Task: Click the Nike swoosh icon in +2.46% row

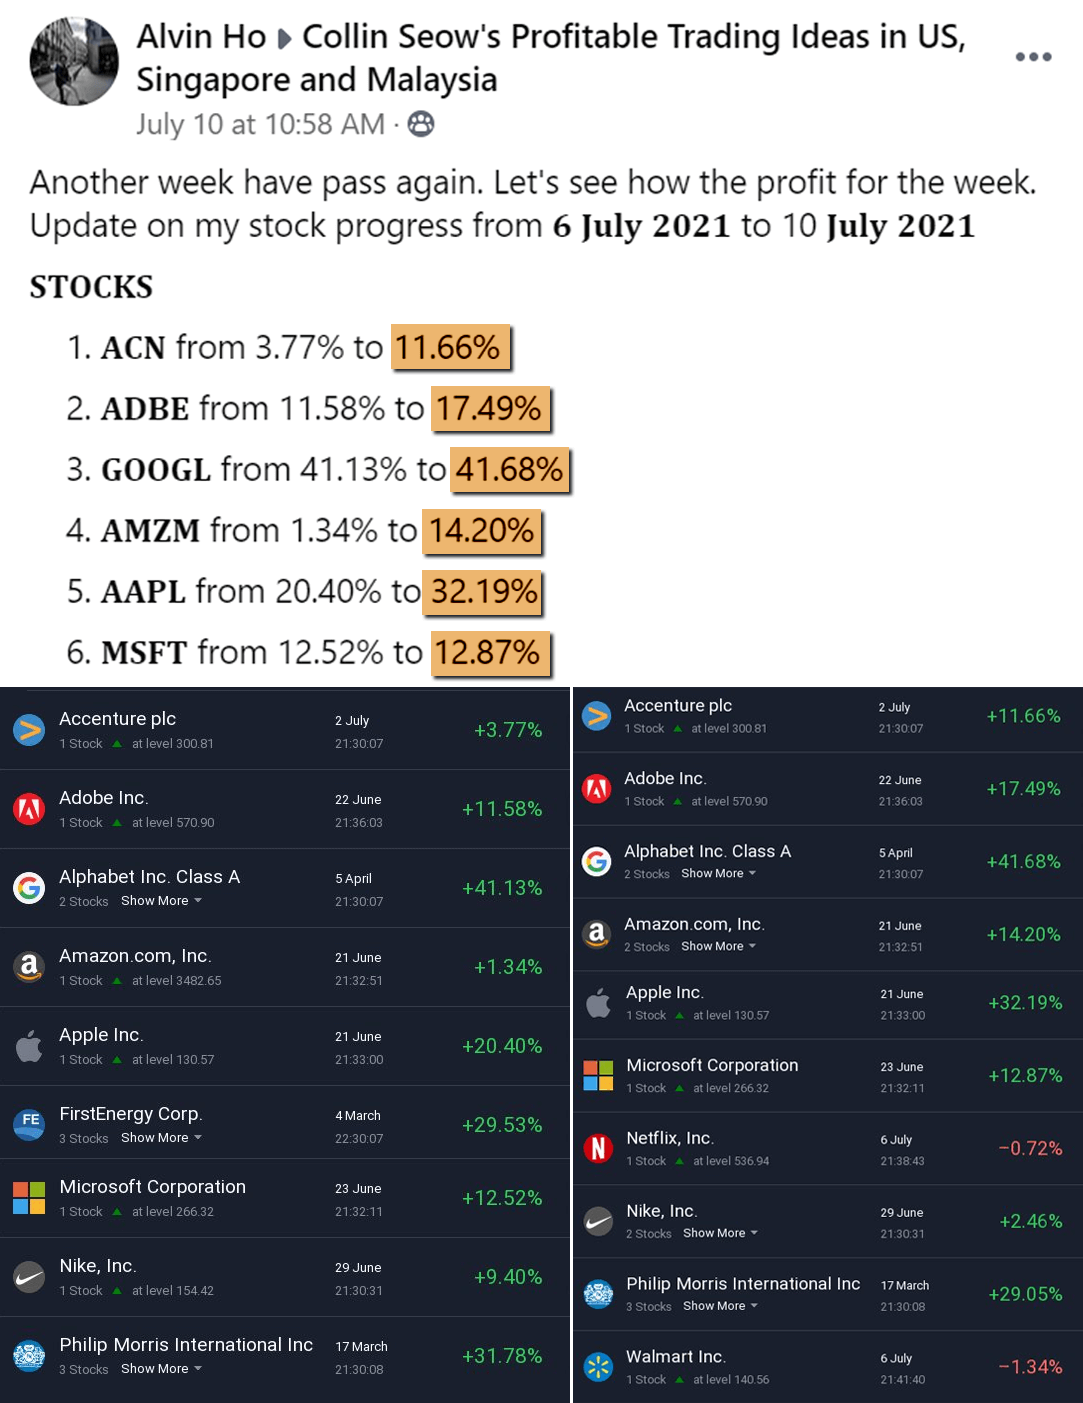Action: click(598, 1221)
